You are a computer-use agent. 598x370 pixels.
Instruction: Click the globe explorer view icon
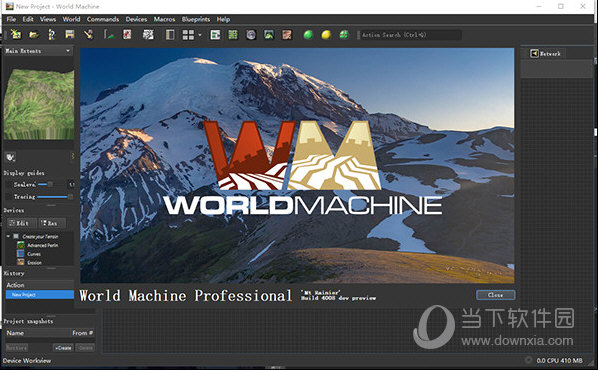[251, 35]
